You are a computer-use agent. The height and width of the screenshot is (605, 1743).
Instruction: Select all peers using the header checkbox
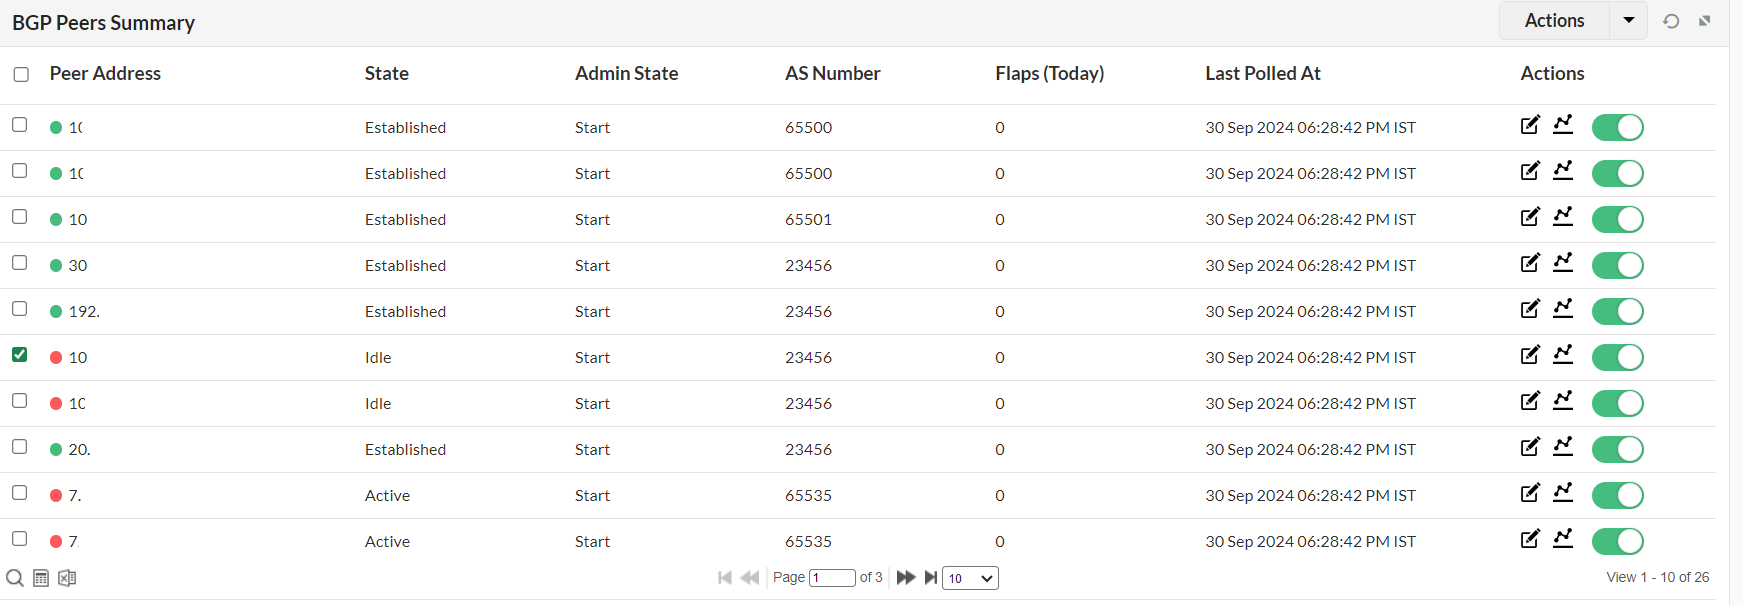19,74
